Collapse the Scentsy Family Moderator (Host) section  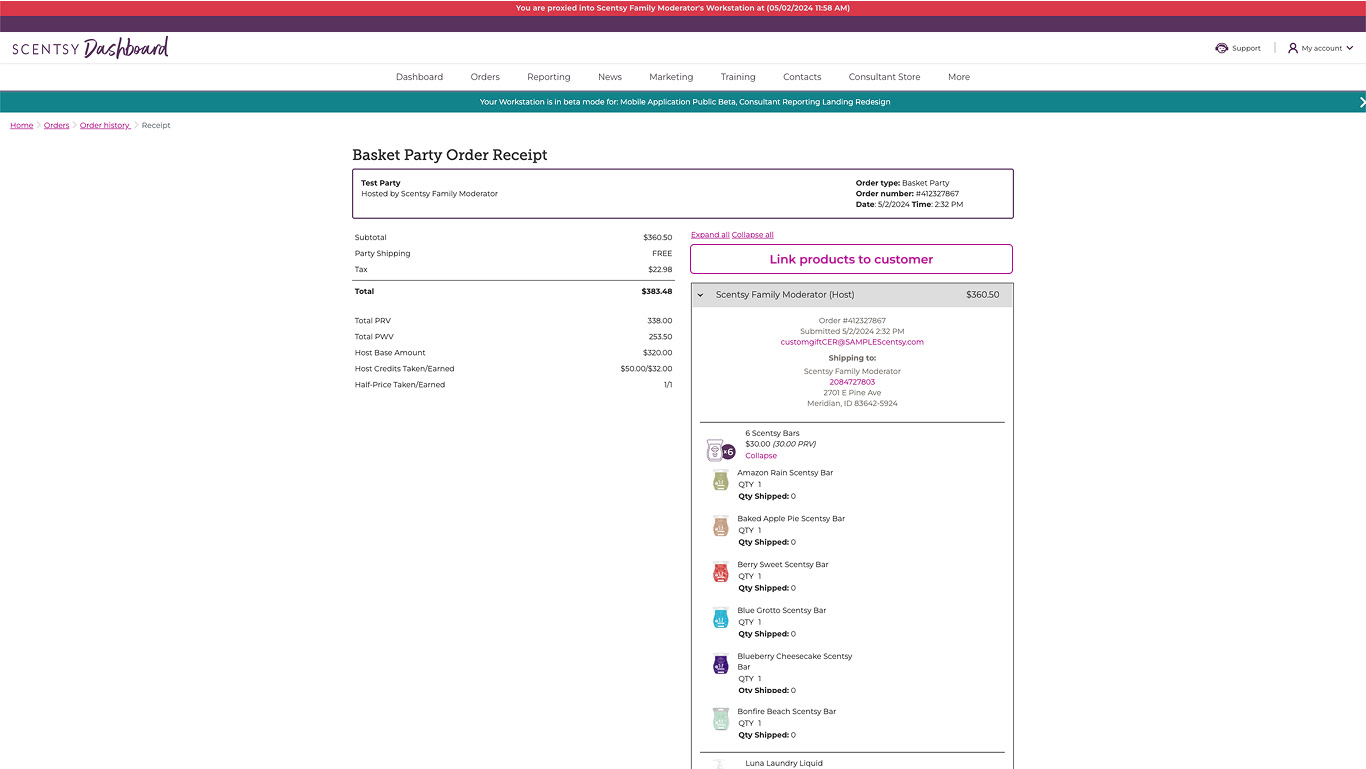coord(700,295)
